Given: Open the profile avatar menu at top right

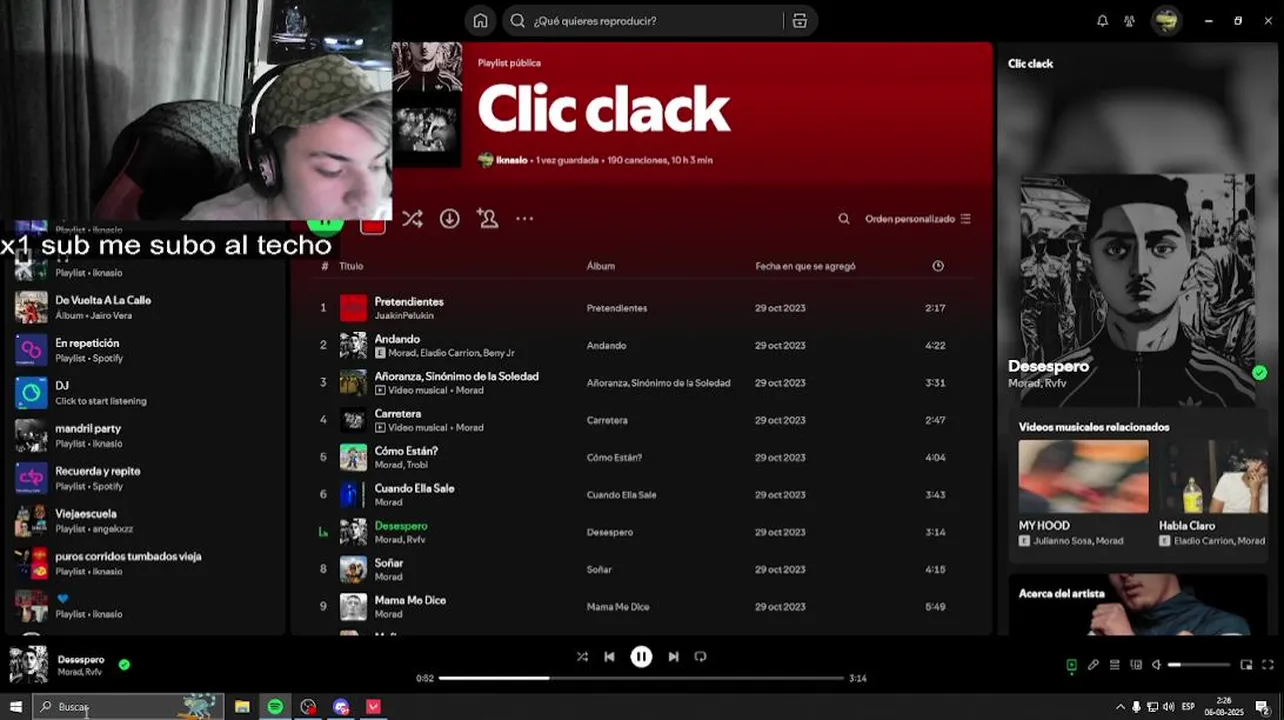Looking at the screenshot, I should (1166, 21).
